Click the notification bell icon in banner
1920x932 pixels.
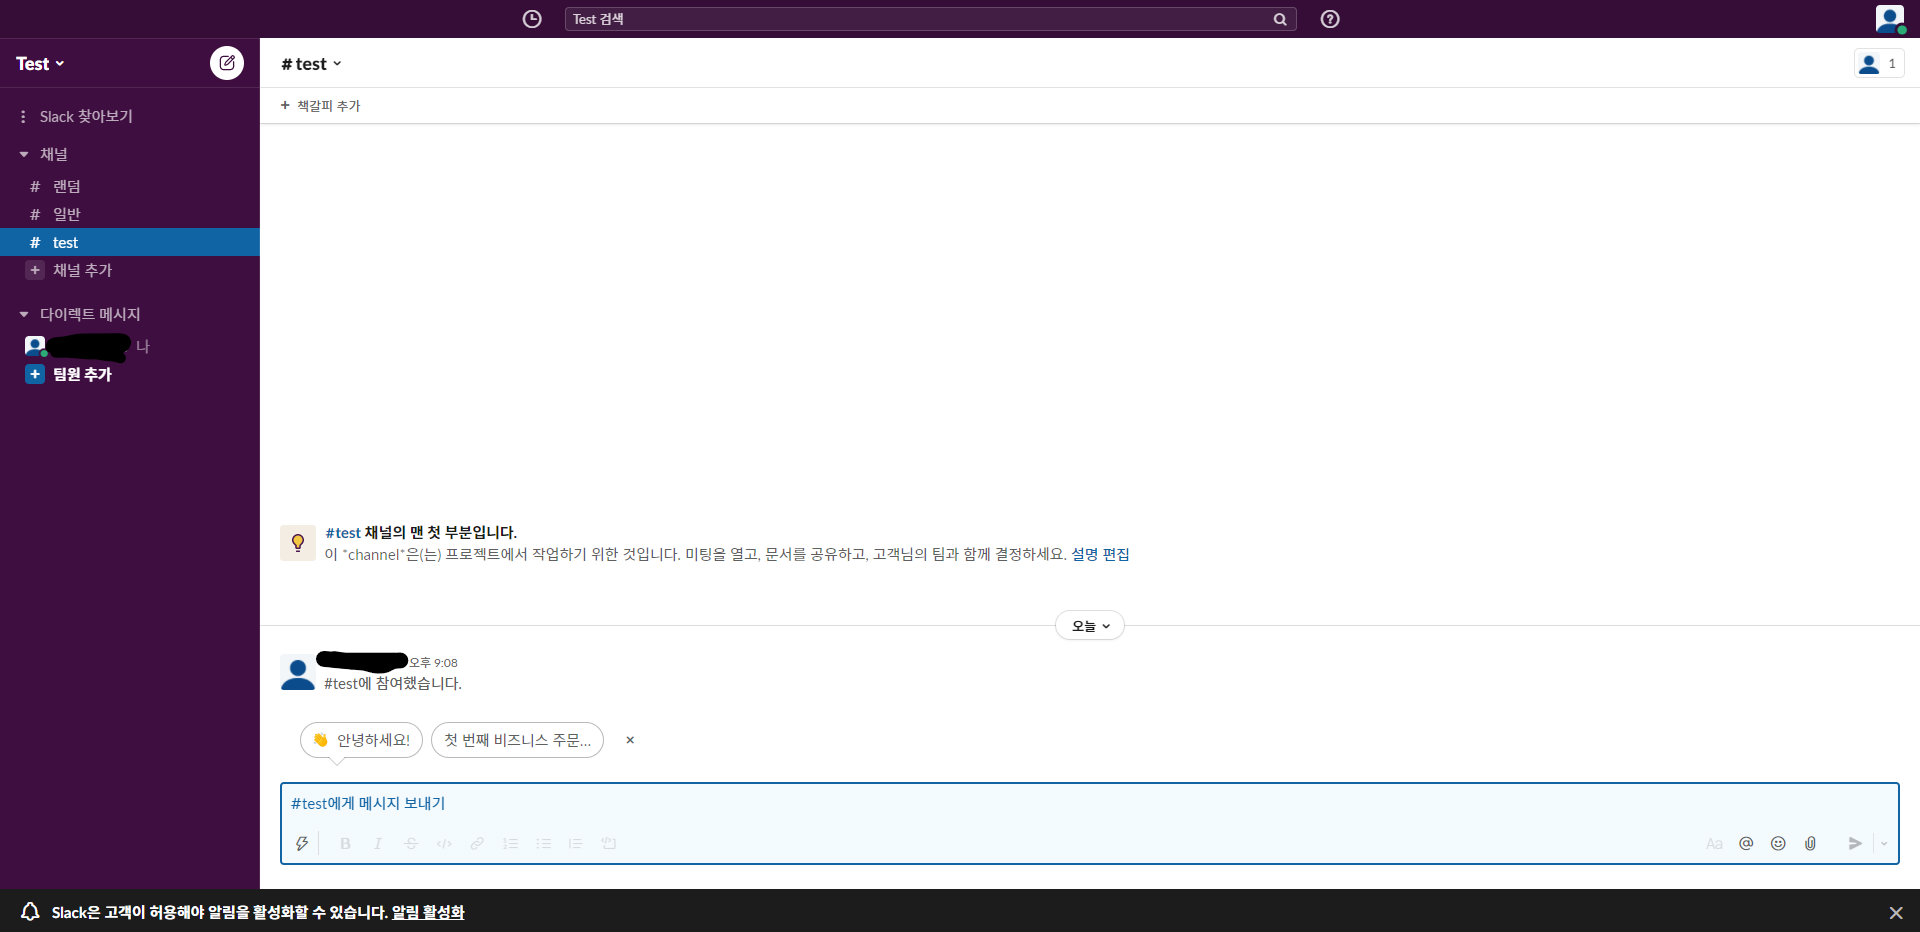tap(30, 911)
